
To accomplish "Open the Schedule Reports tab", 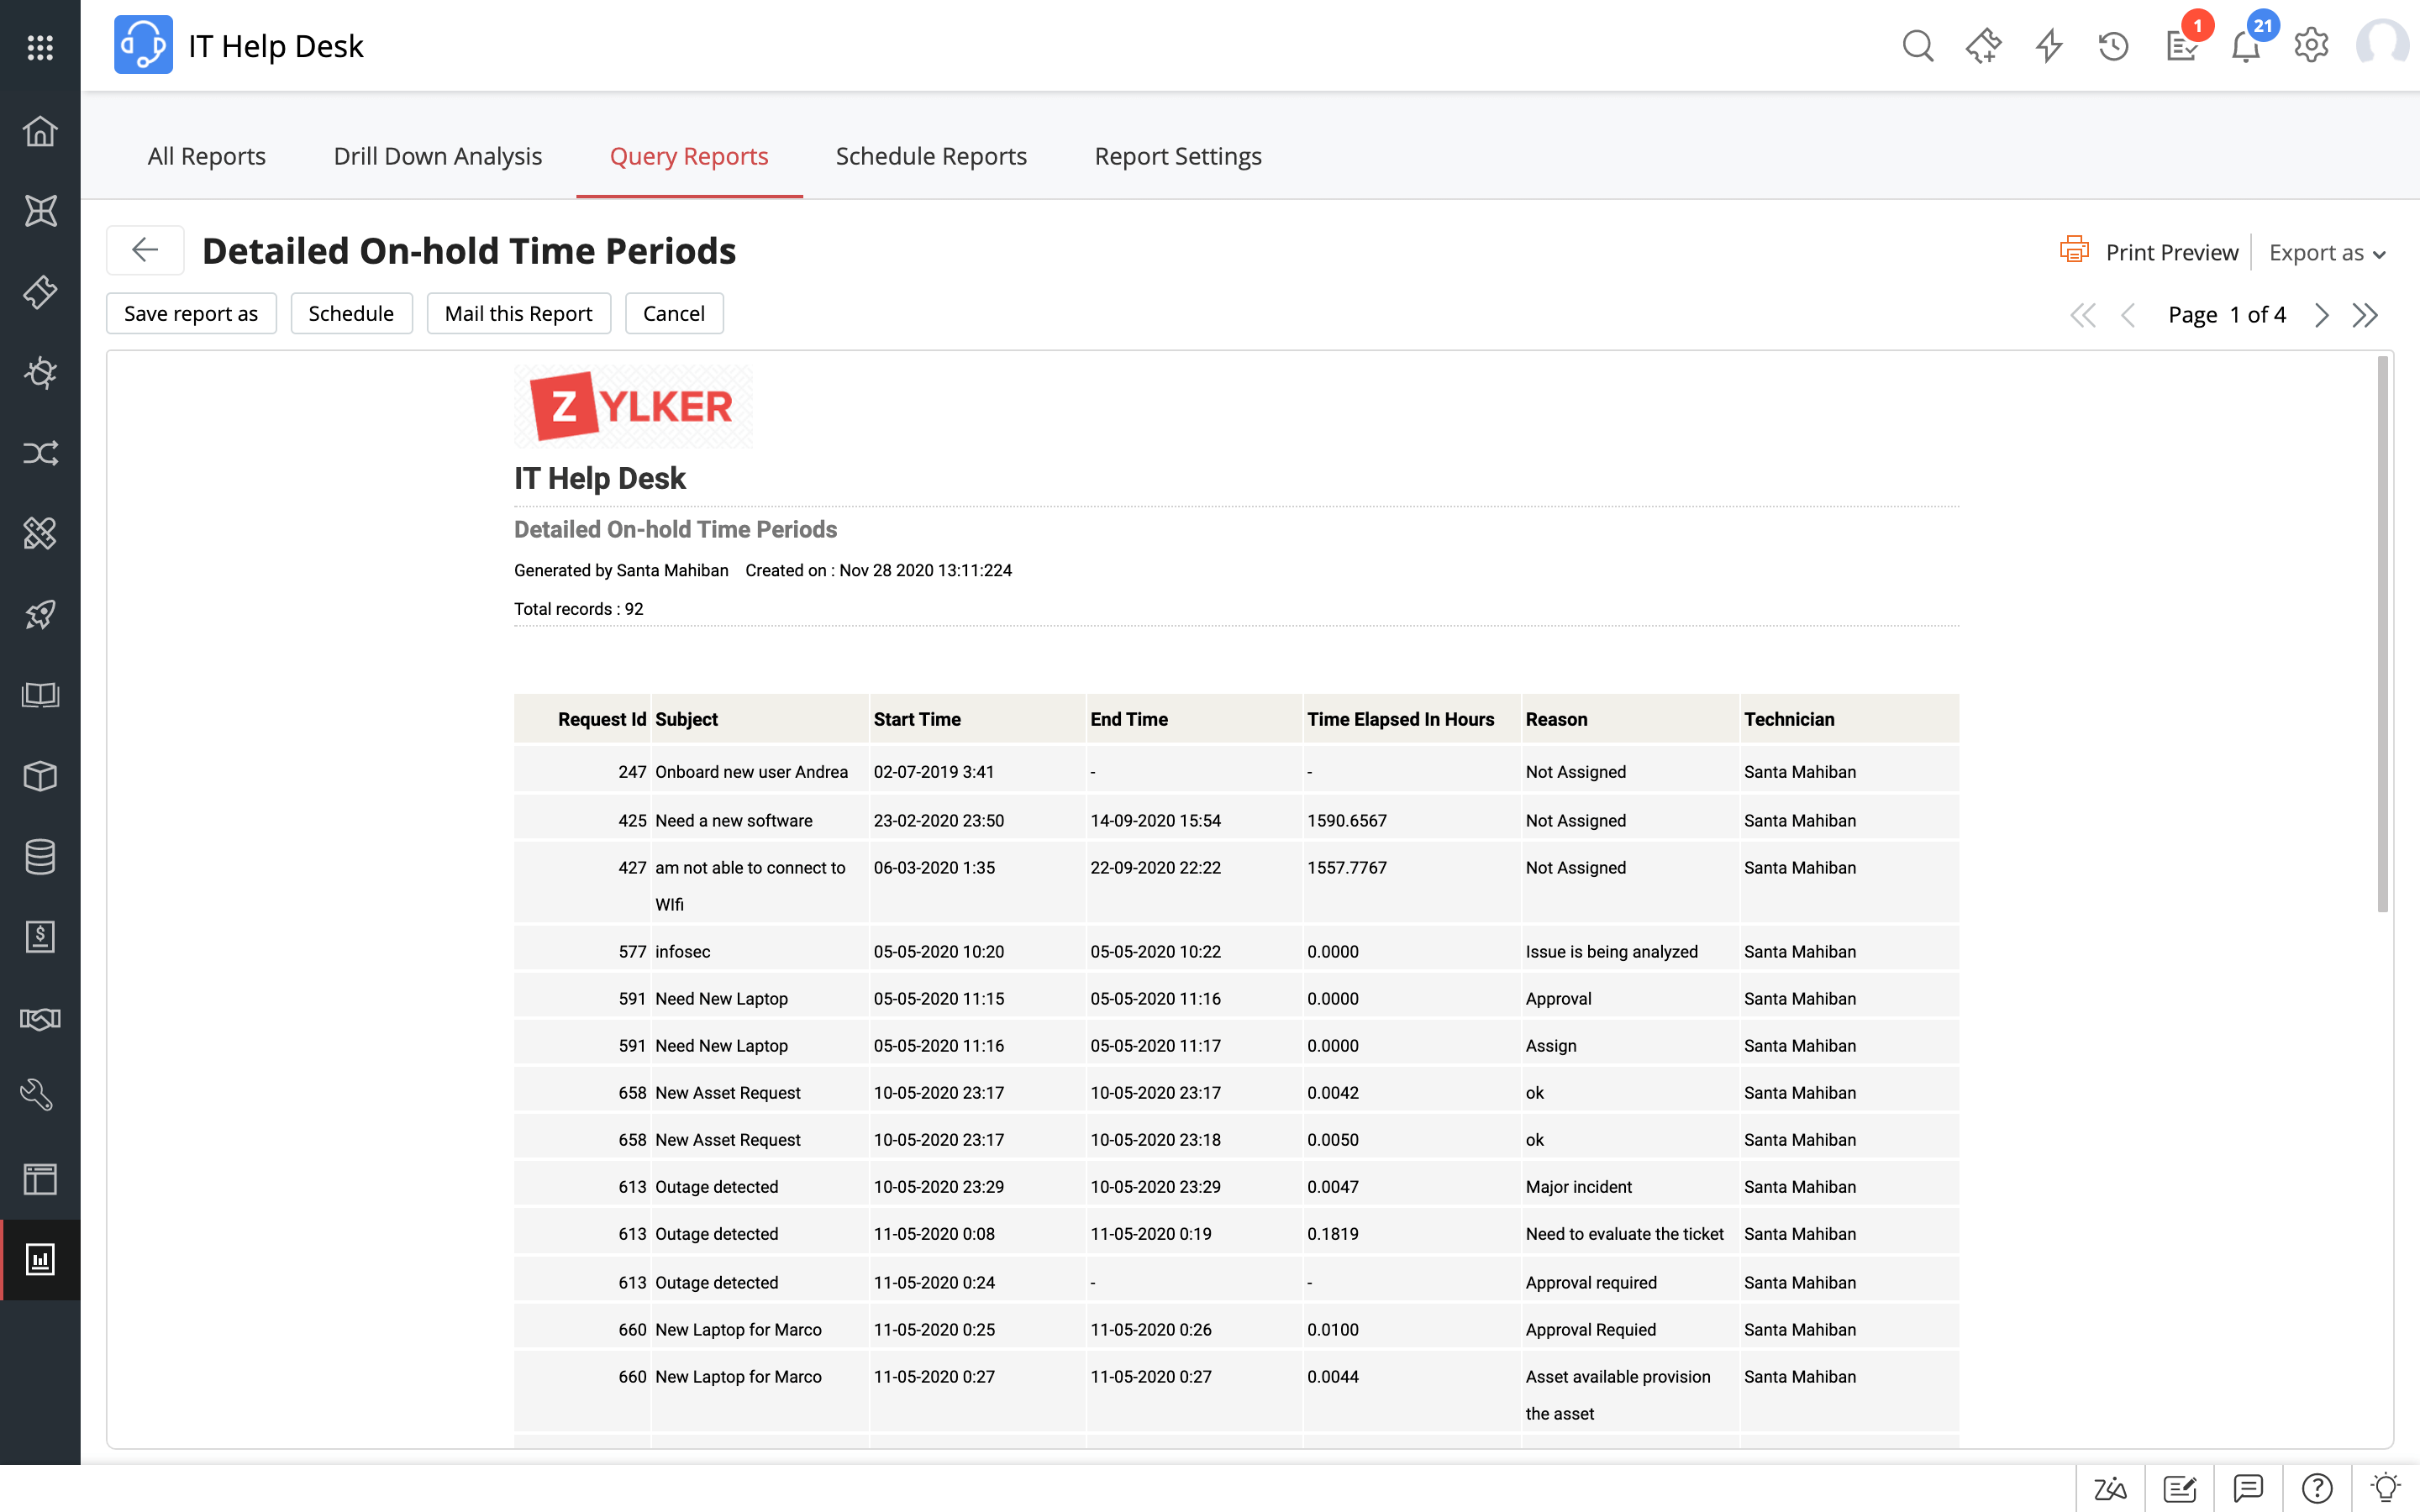I will [930, 156].
